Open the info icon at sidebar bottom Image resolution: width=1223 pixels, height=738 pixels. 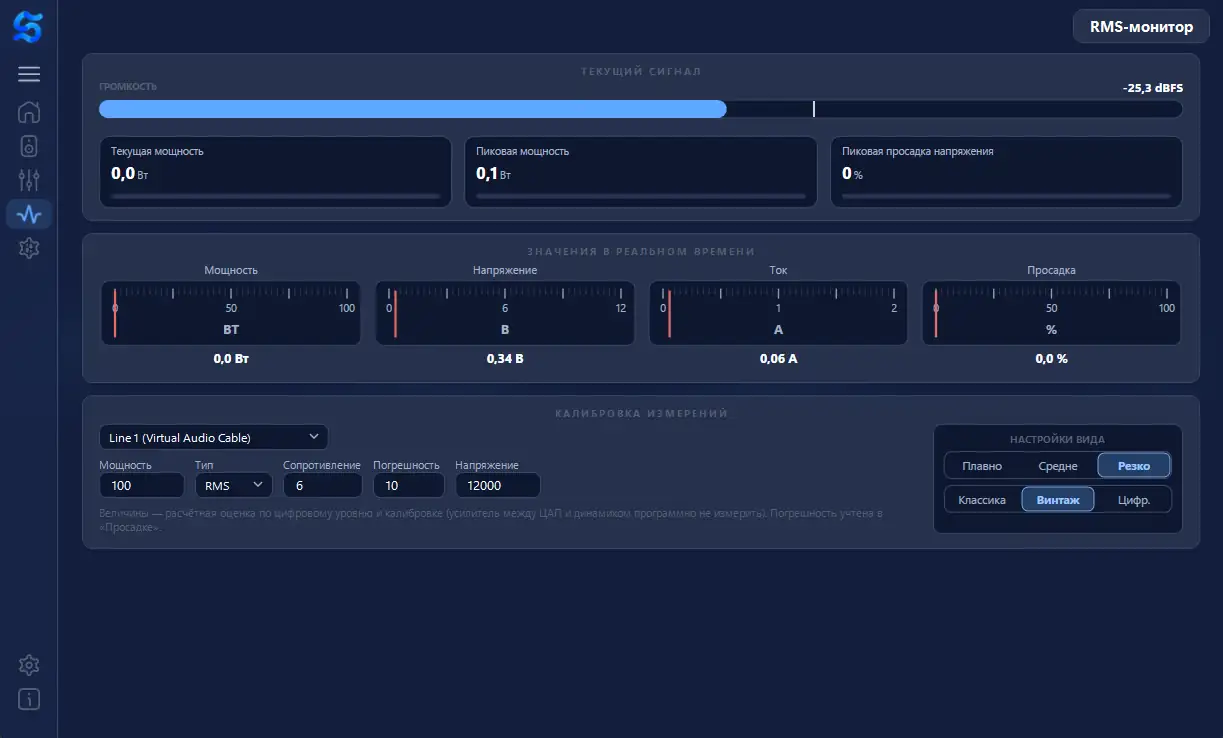(29, 699)
